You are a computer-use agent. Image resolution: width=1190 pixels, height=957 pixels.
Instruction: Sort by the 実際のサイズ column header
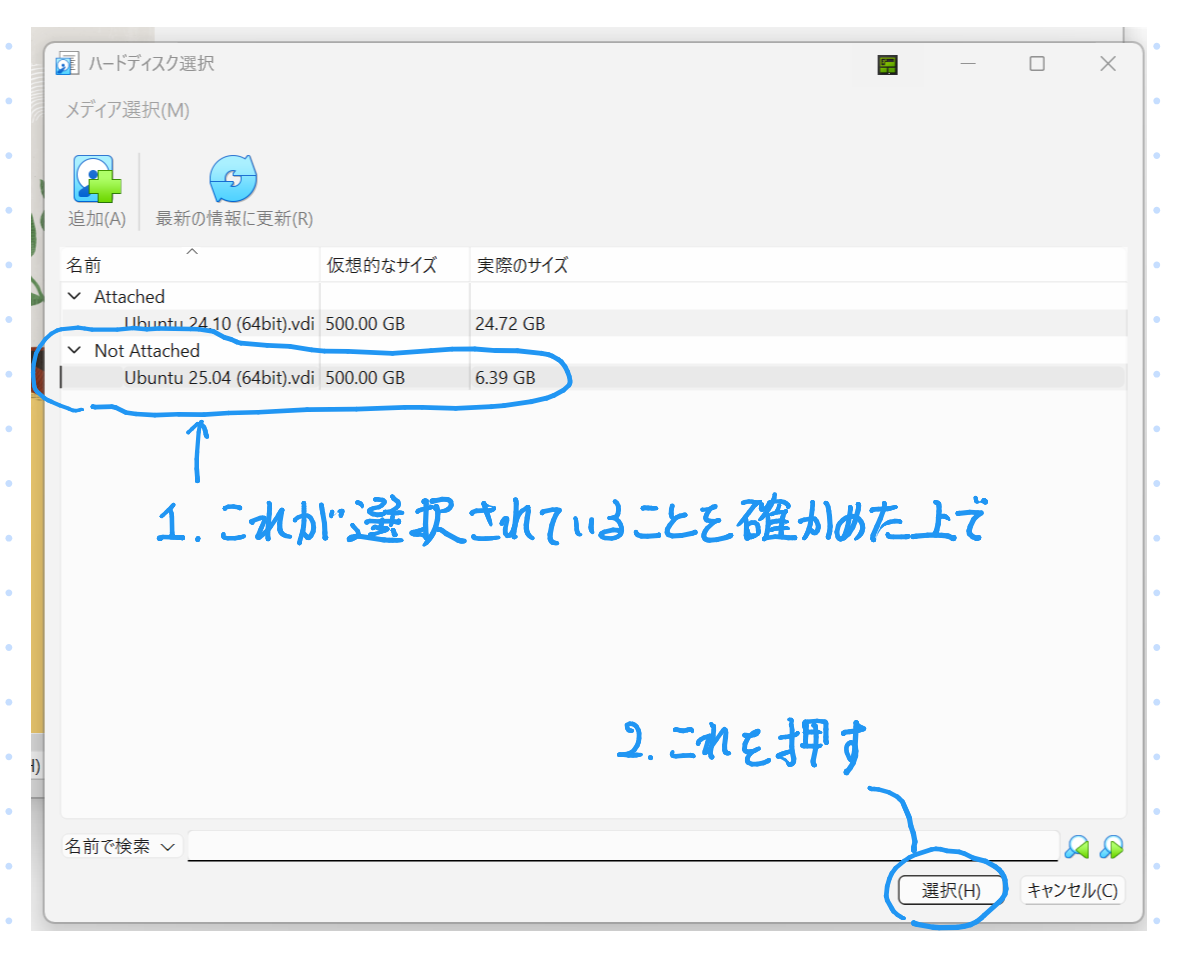[x=522, y=265]
